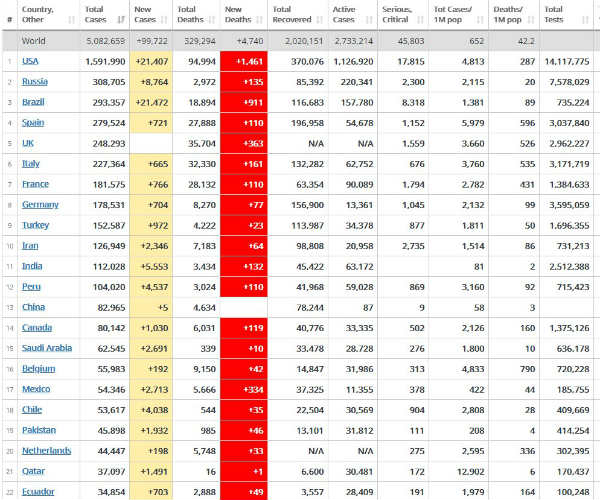Open the Peru country link
This screenshot has height=500, width=600.
pyautogui.click(x=31, y=287)
